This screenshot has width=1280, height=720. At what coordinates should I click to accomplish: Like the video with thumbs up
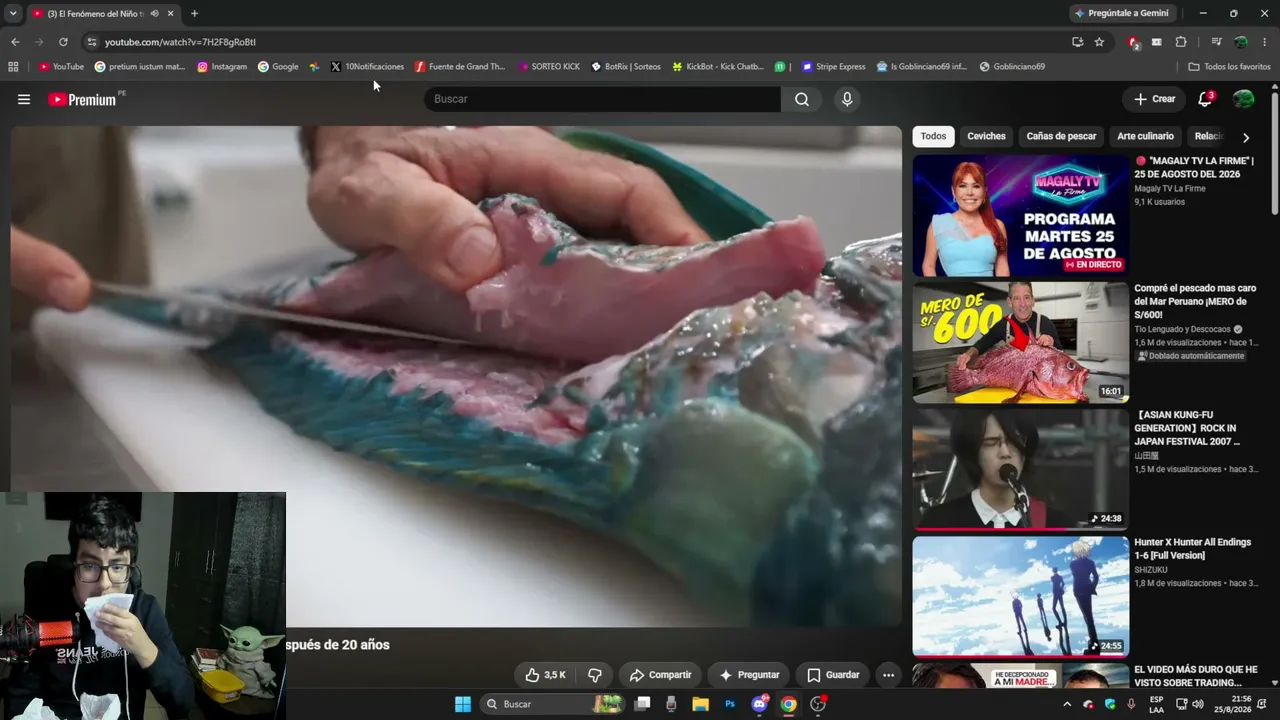pos(546,675)
